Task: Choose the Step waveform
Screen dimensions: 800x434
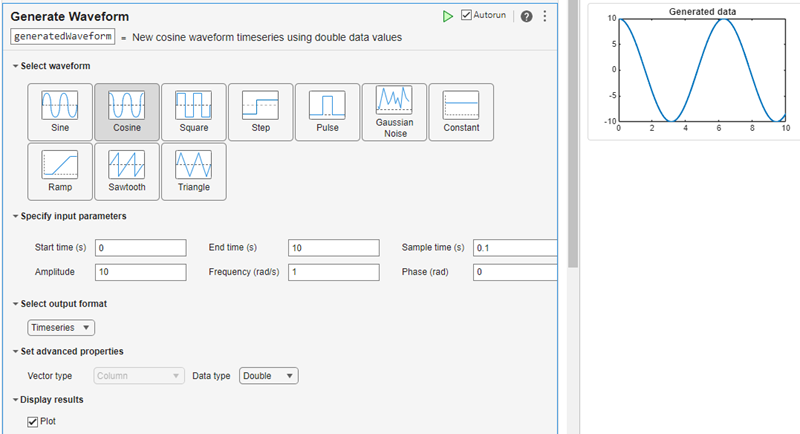Action: [260, 111]
